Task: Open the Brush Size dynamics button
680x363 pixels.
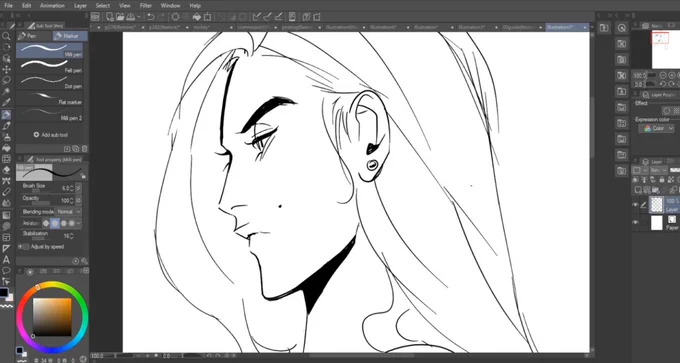Action: pyautogui.click(x=78, y=188)
